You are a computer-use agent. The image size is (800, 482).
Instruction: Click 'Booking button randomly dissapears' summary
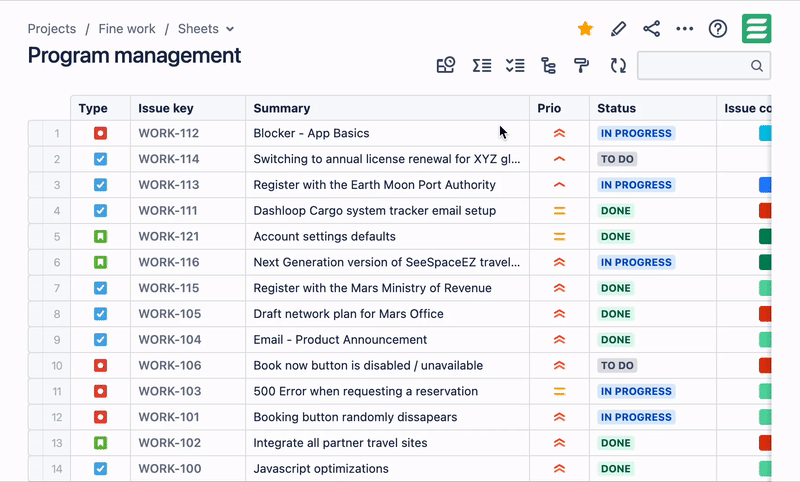pos(355,417)
